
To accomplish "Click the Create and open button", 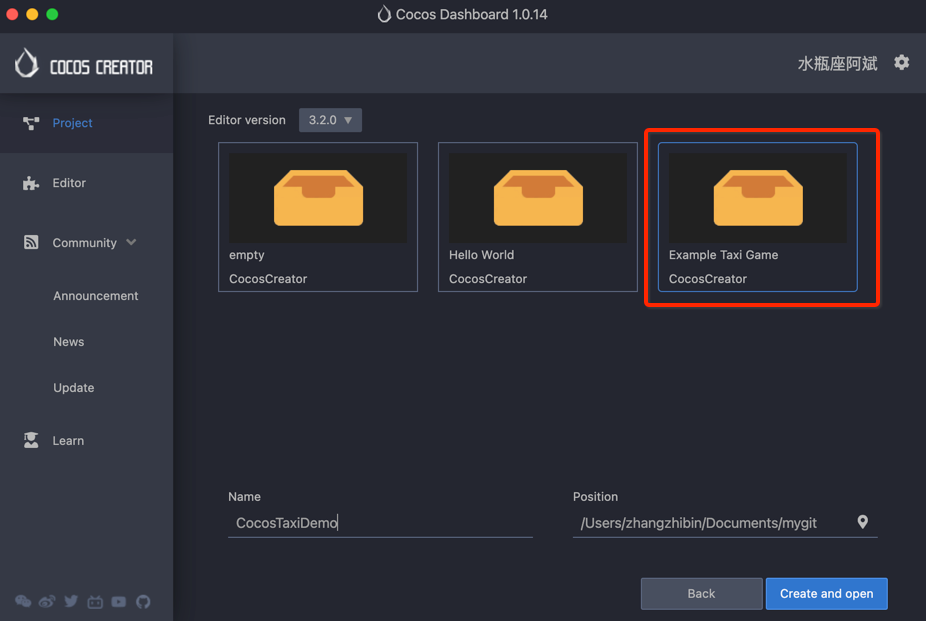I will tap(826, 593).
